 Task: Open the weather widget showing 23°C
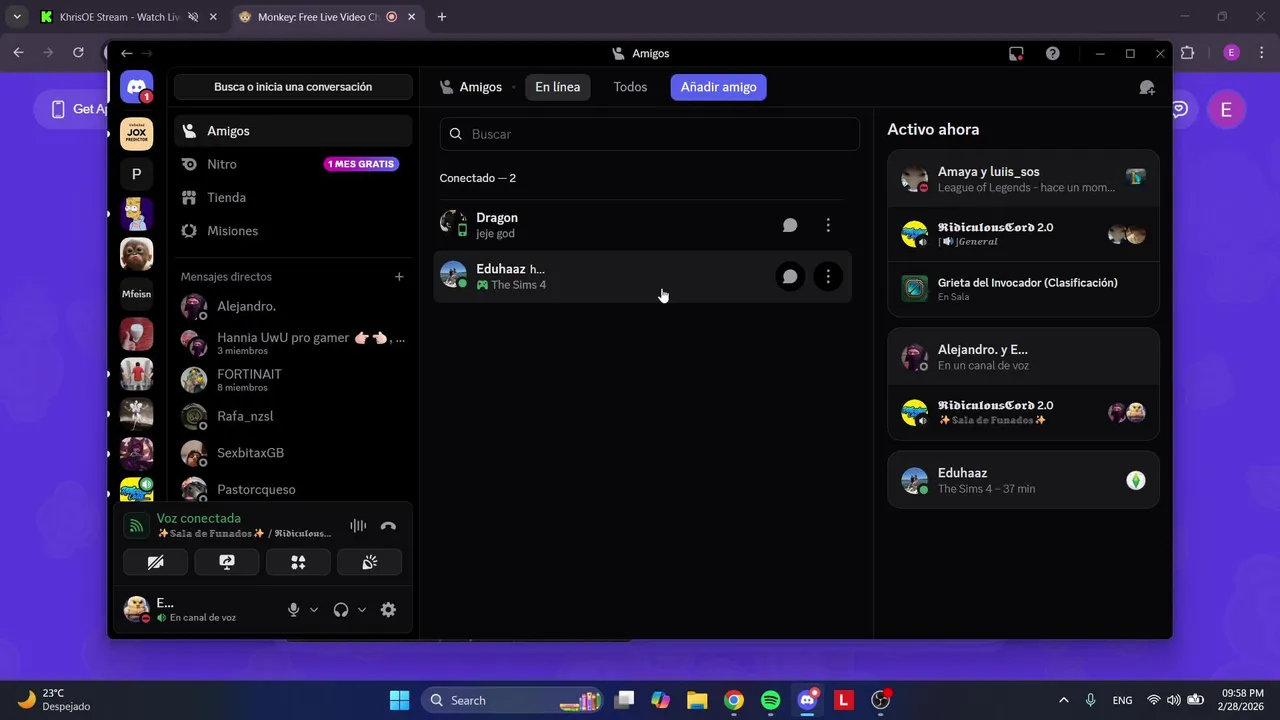54,700
